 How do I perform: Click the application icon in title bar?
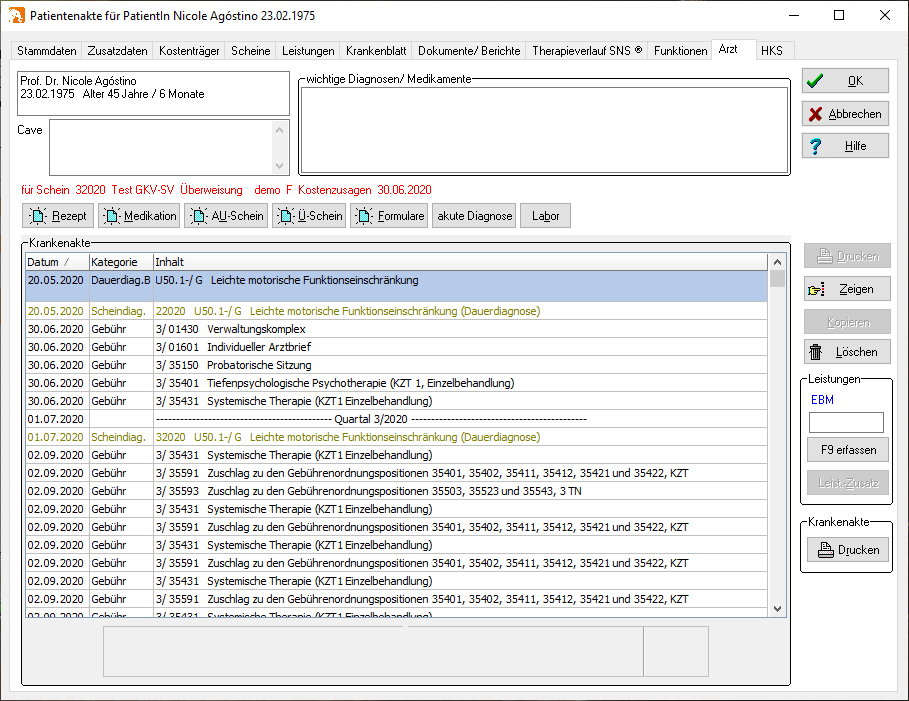coord(16,15)
